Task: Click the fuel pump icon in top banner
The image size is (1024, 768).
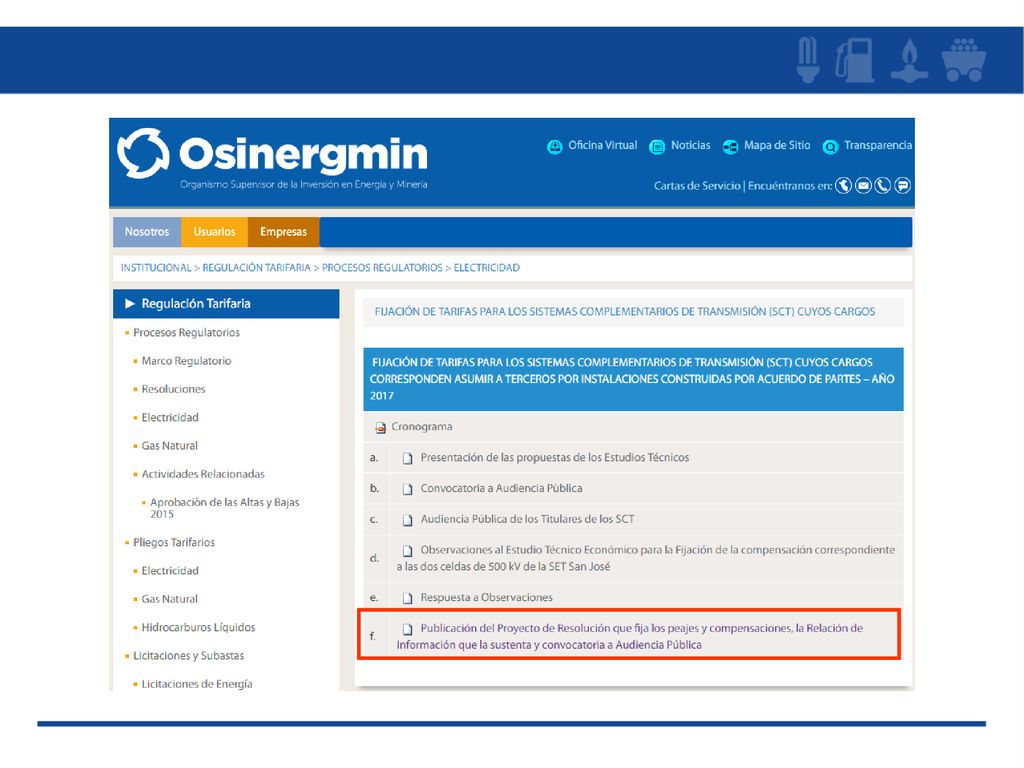Action: [856, 61]
